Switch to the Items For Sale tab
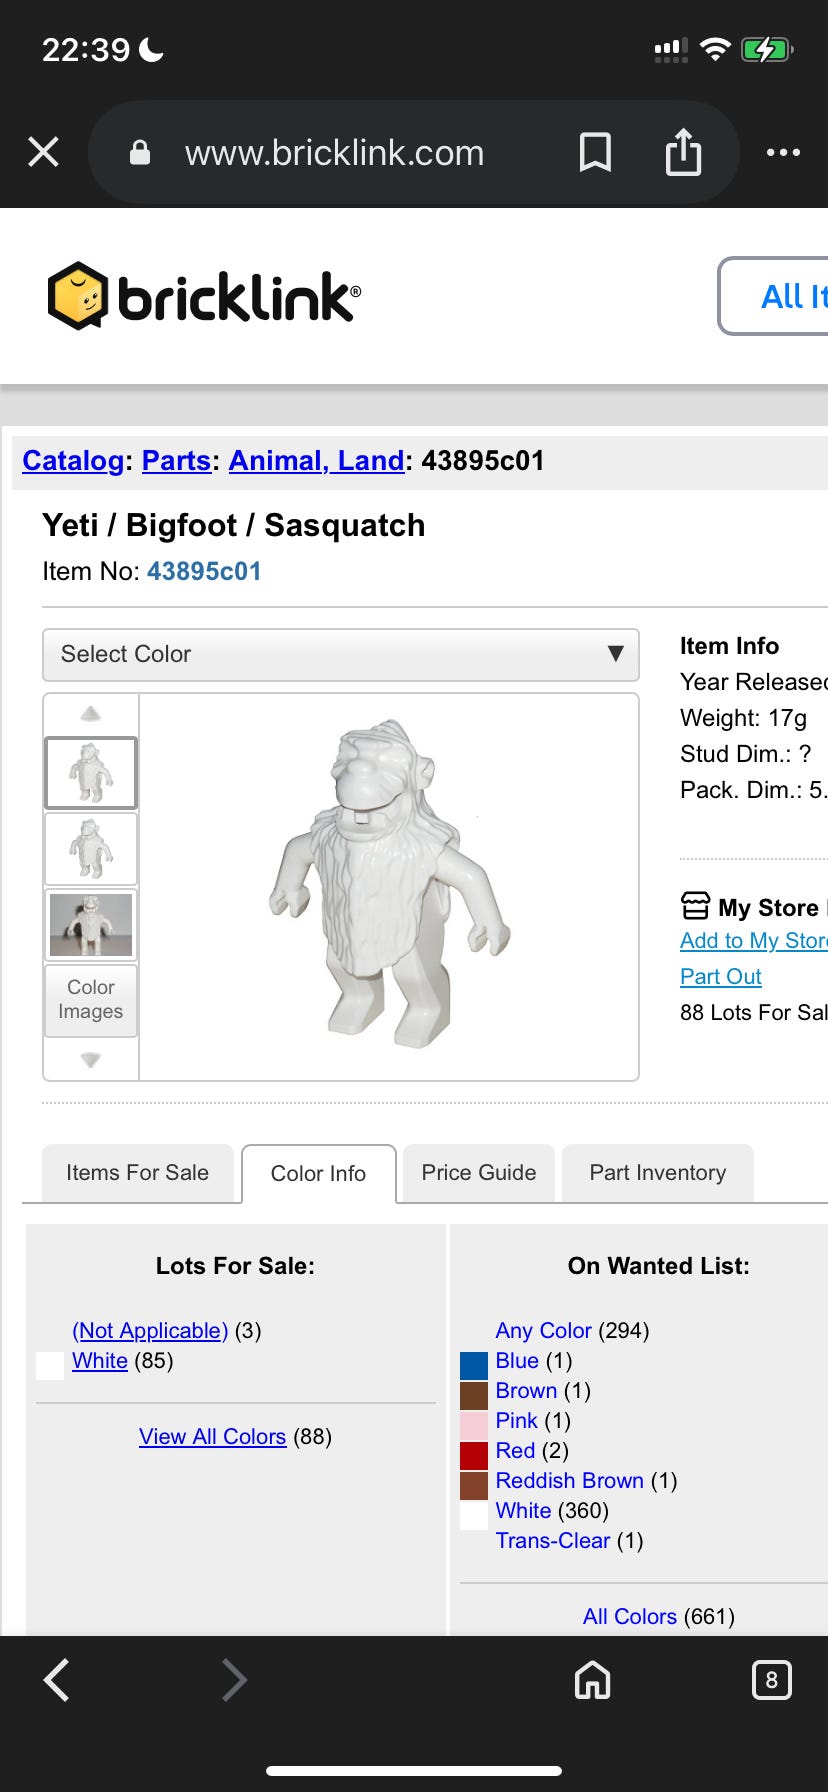 (137, 1173)
